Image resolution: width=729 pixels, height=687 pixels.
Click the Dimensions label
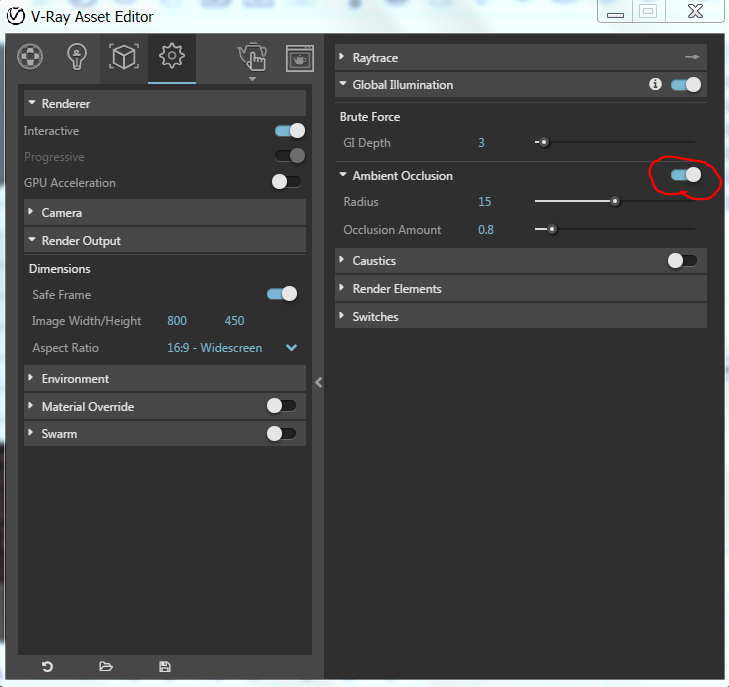[60, 269]
